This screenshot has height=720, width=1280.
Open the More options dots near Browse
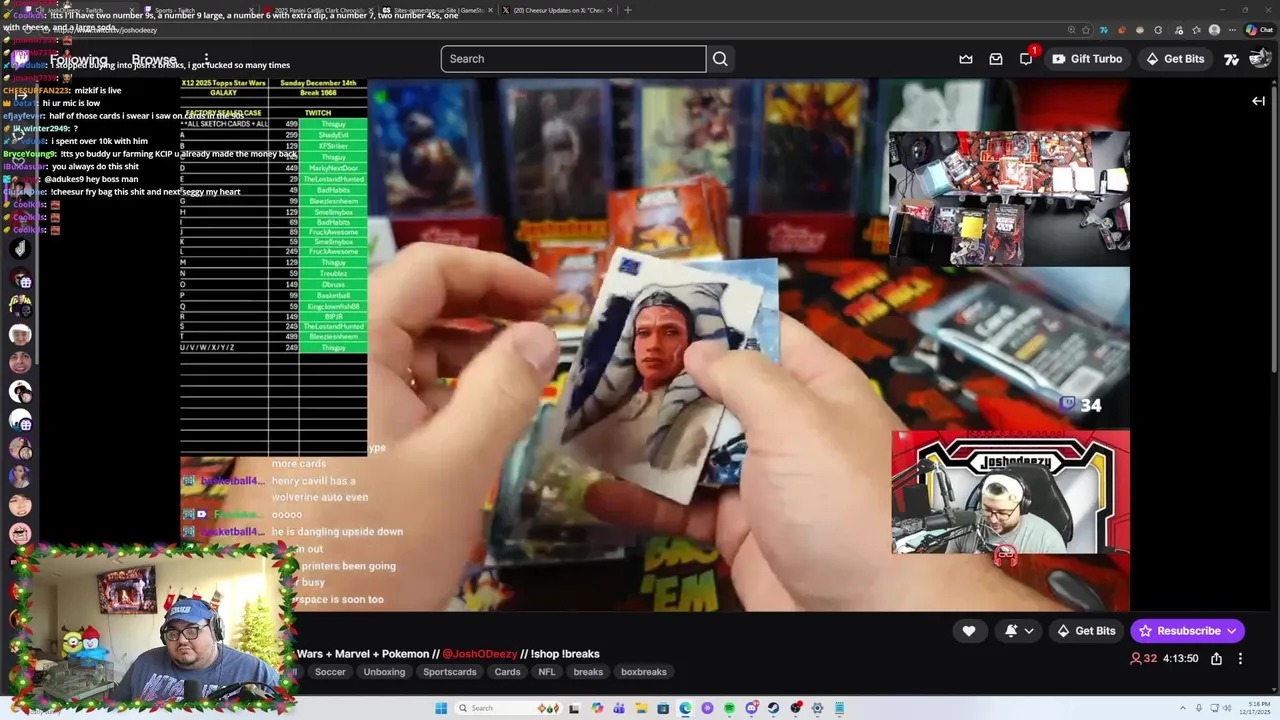[206, 59]
